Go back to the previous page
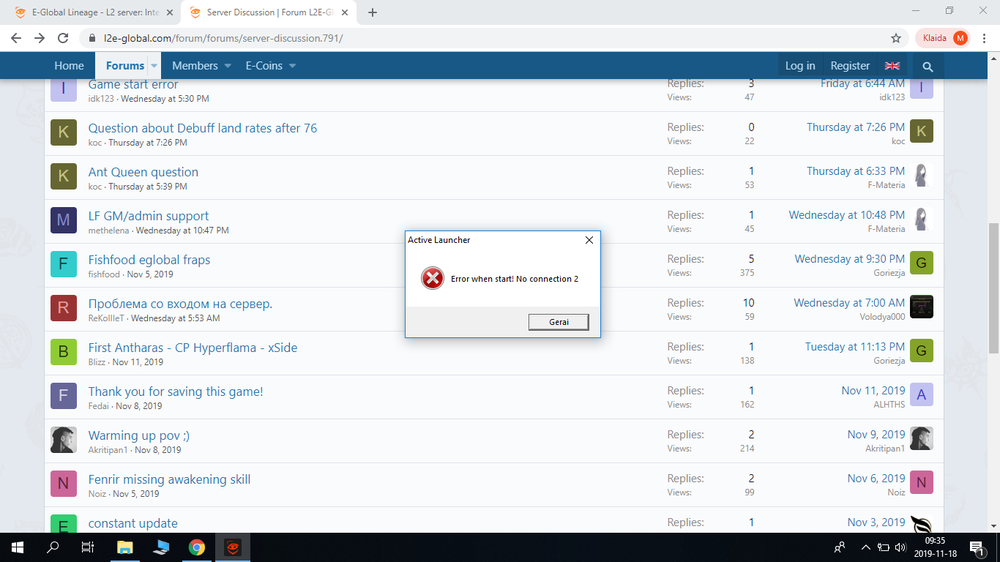Image resolution: width=1000 pixels, height=562 pixels. 15,38
